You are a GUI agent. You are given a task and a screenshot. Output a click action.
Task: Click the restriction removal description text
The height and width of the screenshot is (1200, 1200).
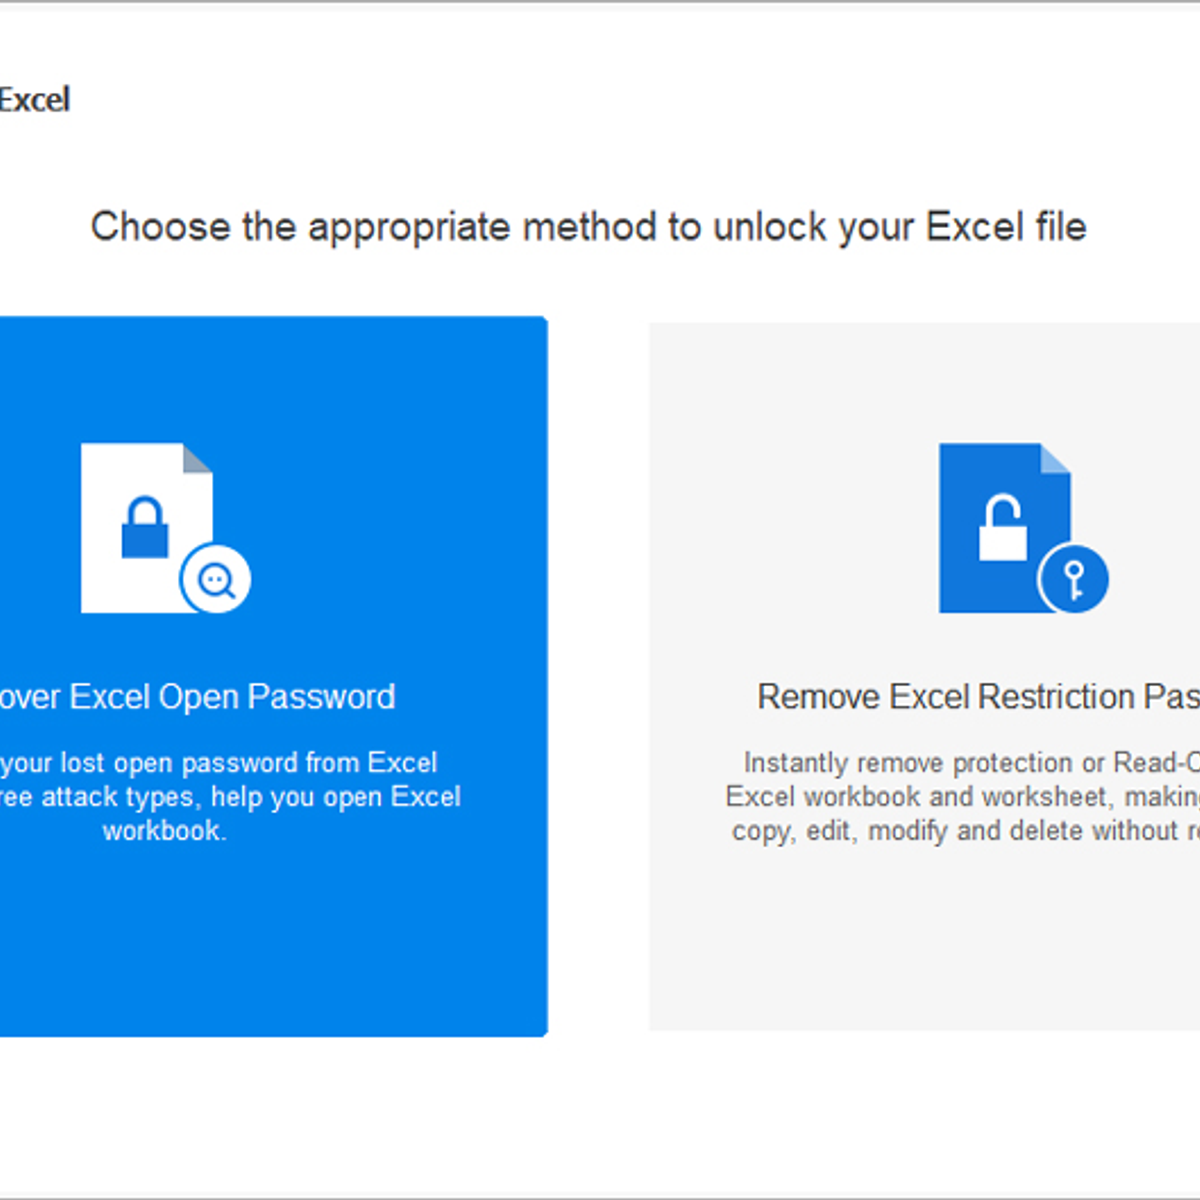point(960,796)
